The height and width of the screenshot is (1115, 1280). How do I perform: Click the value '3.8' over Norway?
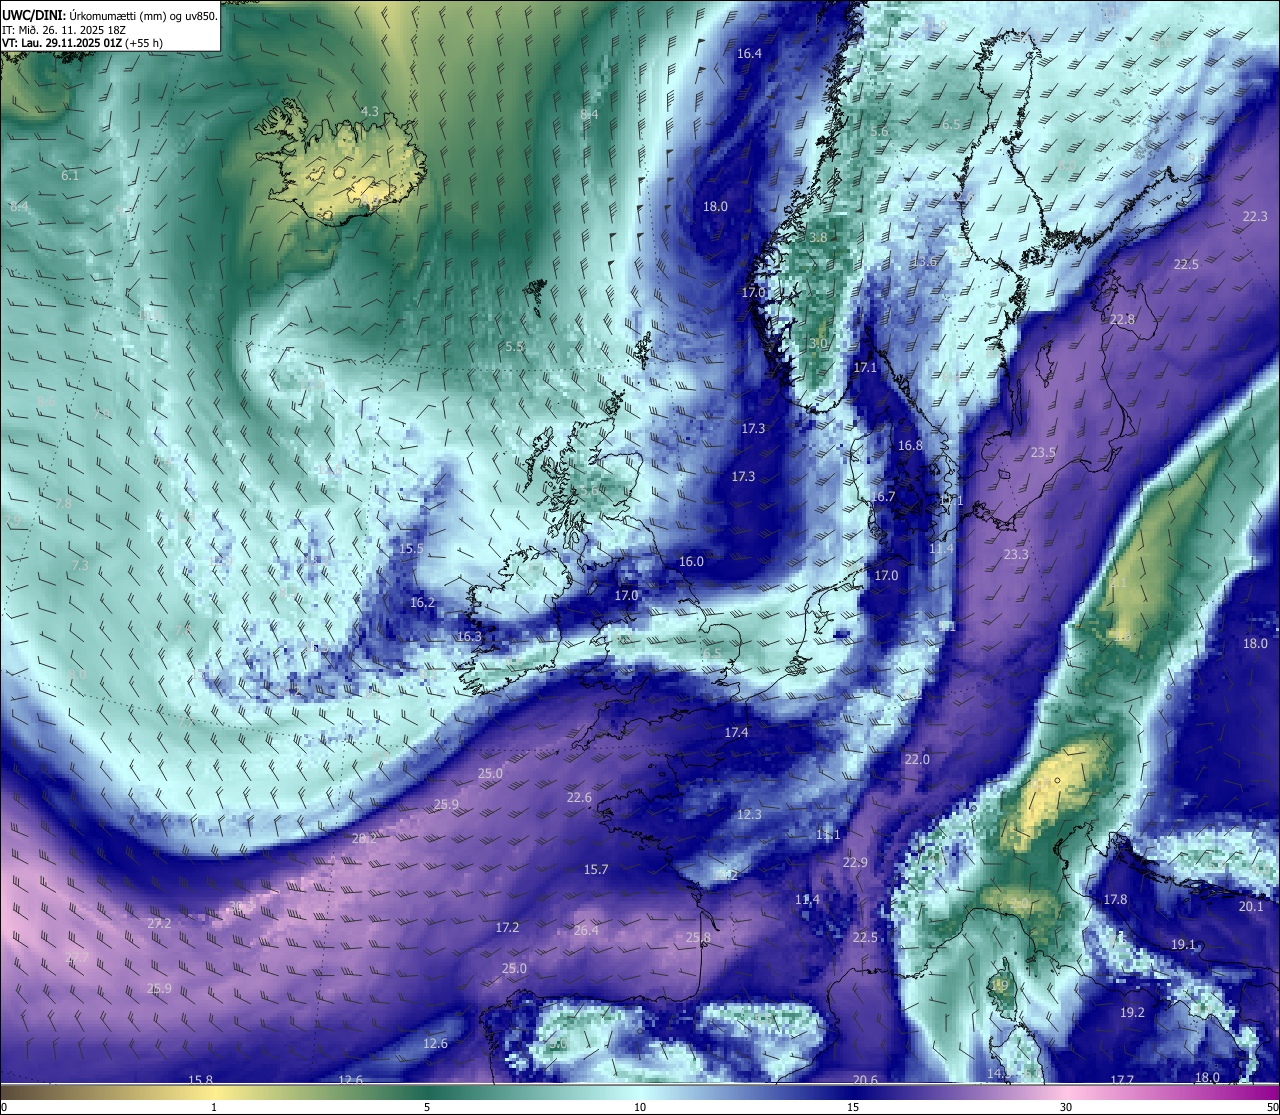(x=818, y=238)
